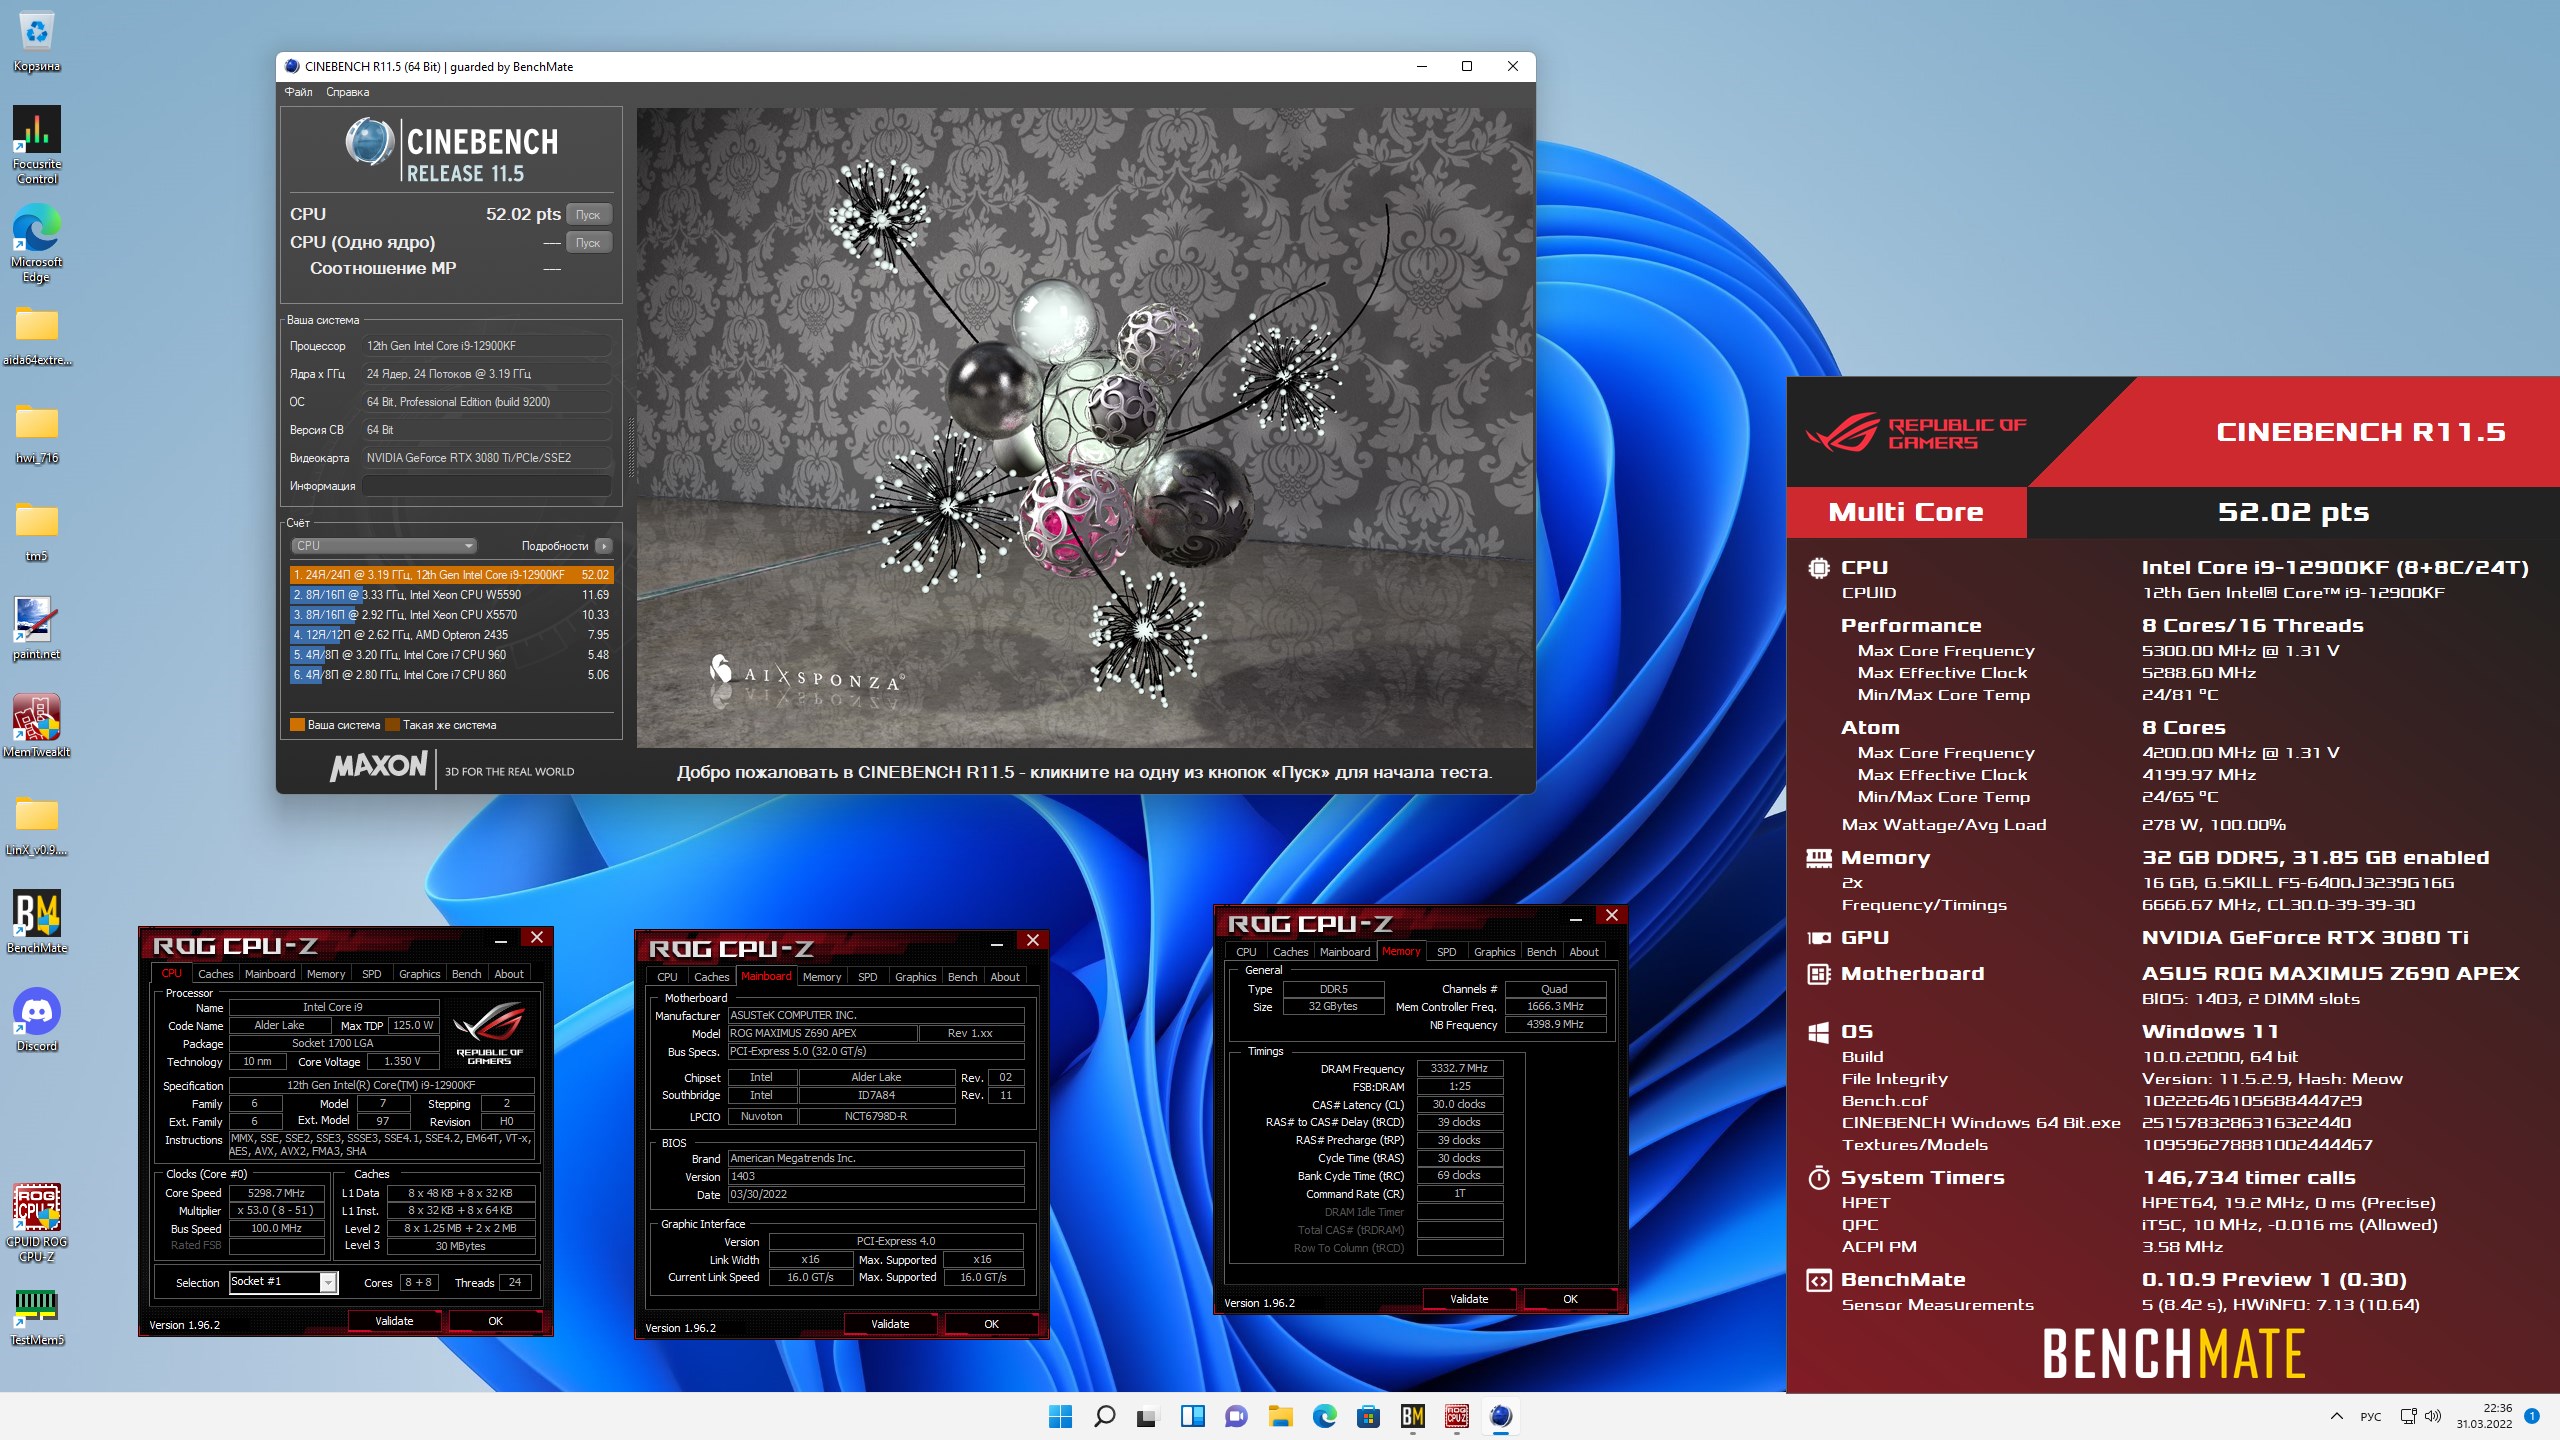
Task: Click OK in middle CPU-Z window
Action: [991, 1324]
